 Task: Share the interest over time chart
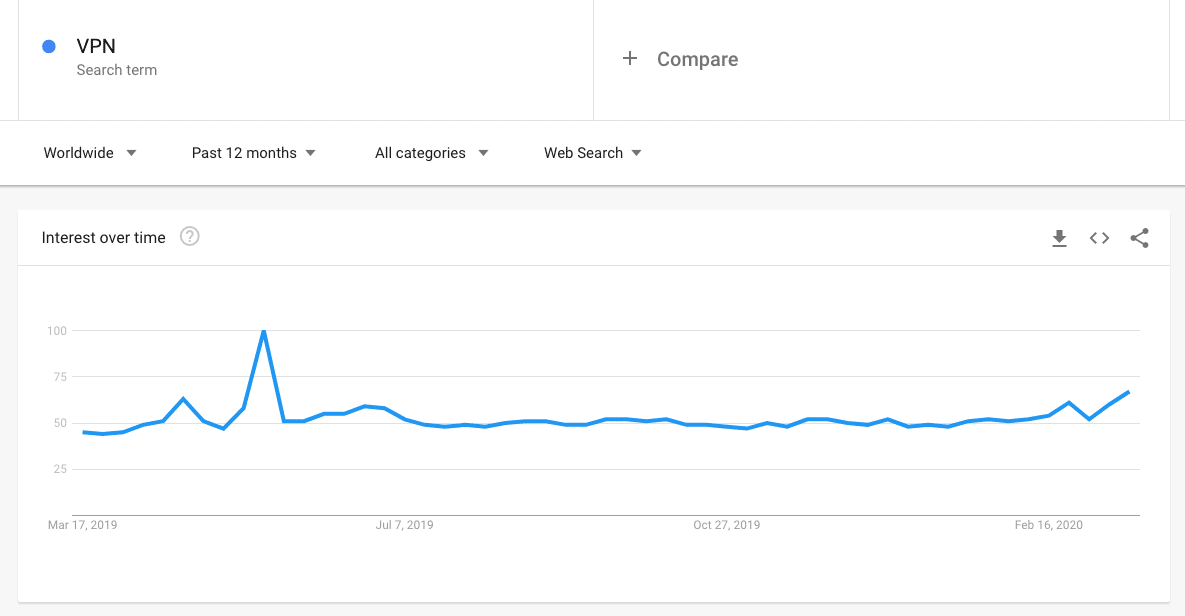point(1139,238)
